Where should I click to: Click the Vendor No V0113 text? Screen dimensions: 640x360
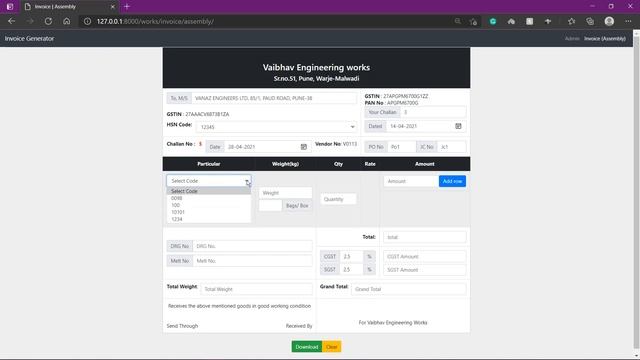click(x=336, y=144)
